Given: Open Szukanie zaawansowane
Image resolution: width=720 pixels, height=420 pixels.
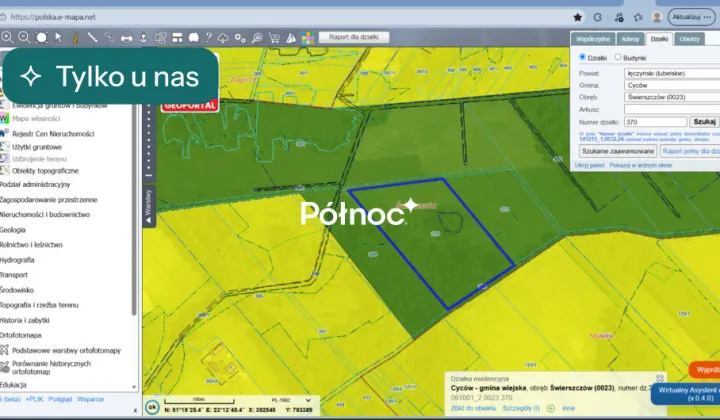Looking at the screenshot, I should (x=618, y=151).
